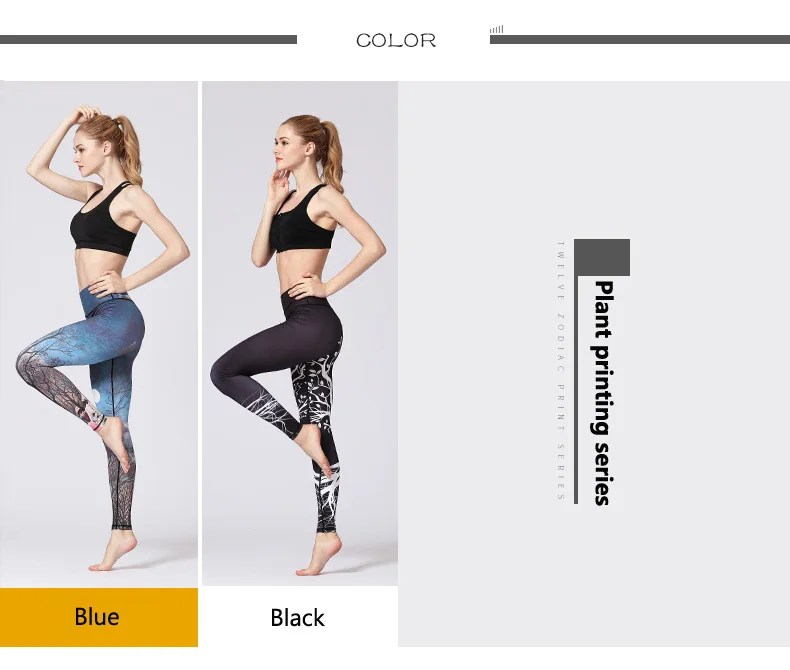This screenshot has height=670, width=790.
Task: Click the Plant printing series title
Action: coord(603,393)
